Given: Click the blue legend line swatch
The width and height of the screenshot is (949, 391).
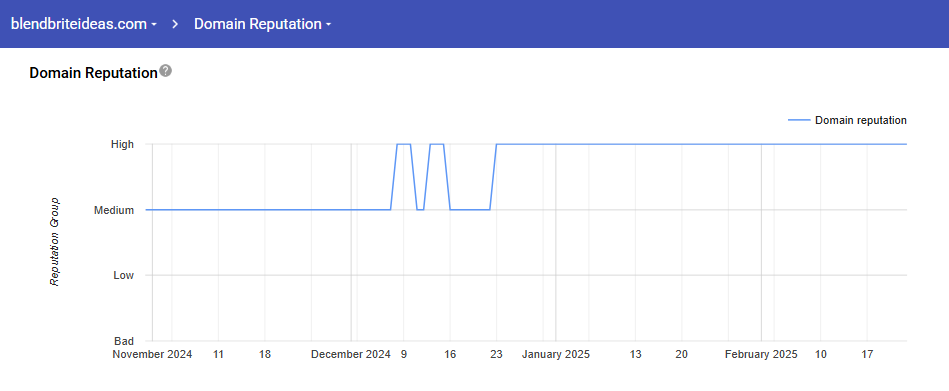Looking at the screenshot, I should coord(799,120).
